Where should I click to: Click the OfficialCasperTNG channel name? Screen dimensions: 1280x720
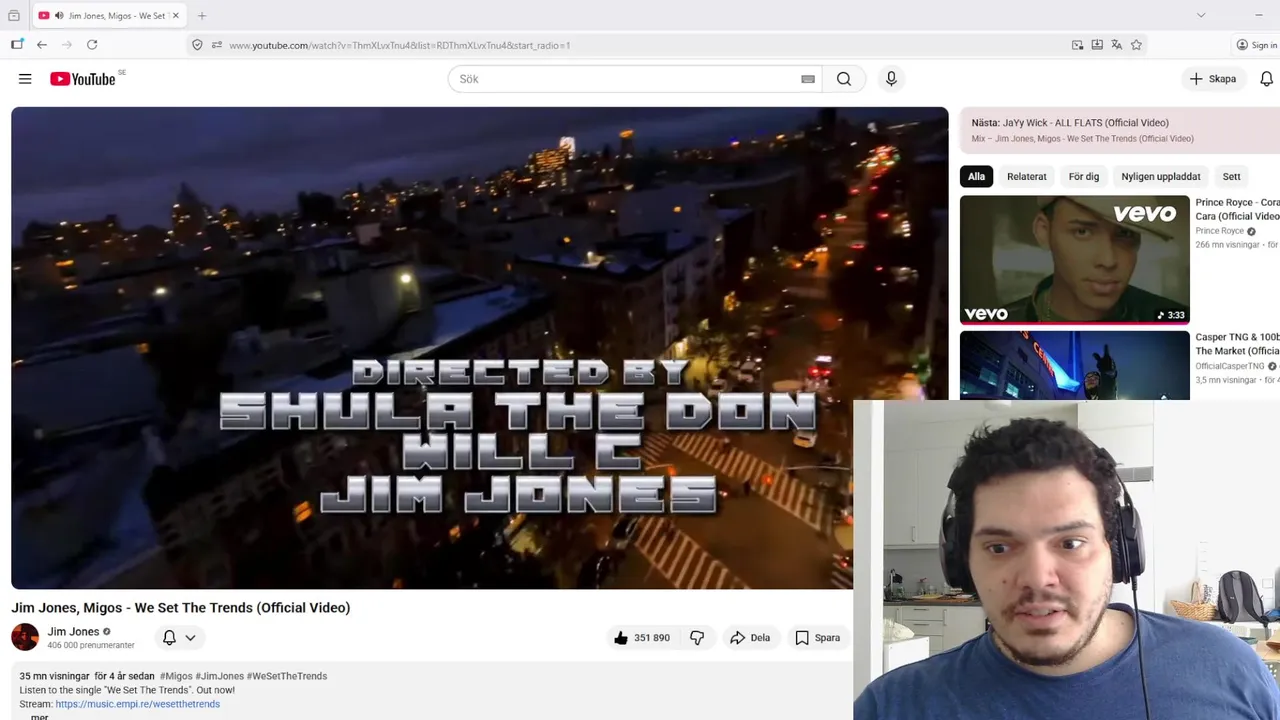click(x=1229, y=366)
